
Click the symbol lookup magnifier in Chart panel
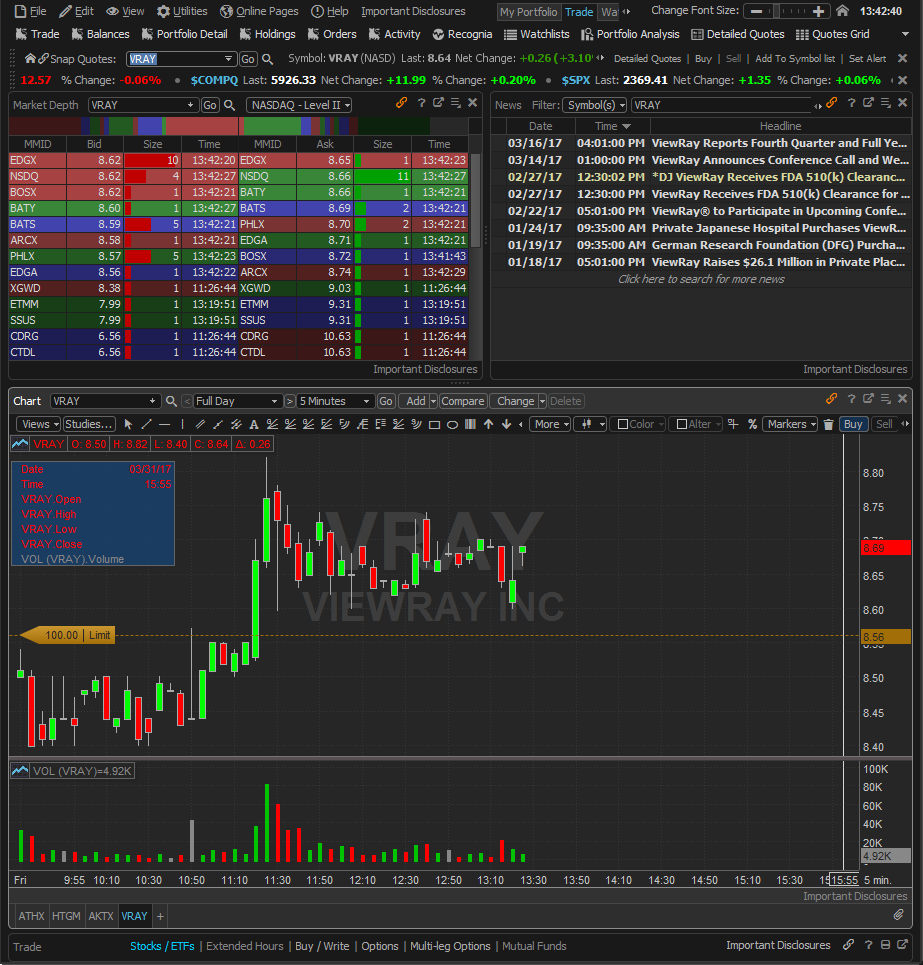[171, 401]
